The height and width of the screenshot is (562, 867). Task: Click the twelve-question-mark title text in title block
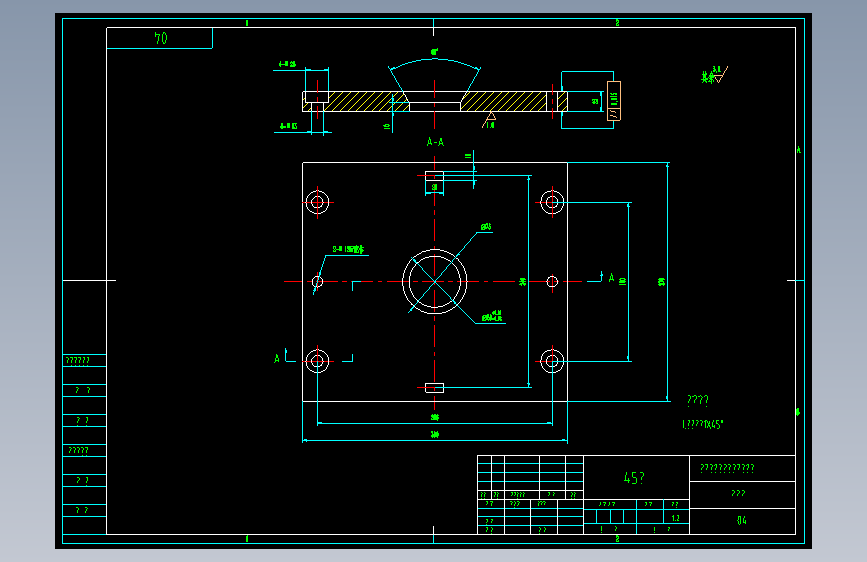pos(727,469)
